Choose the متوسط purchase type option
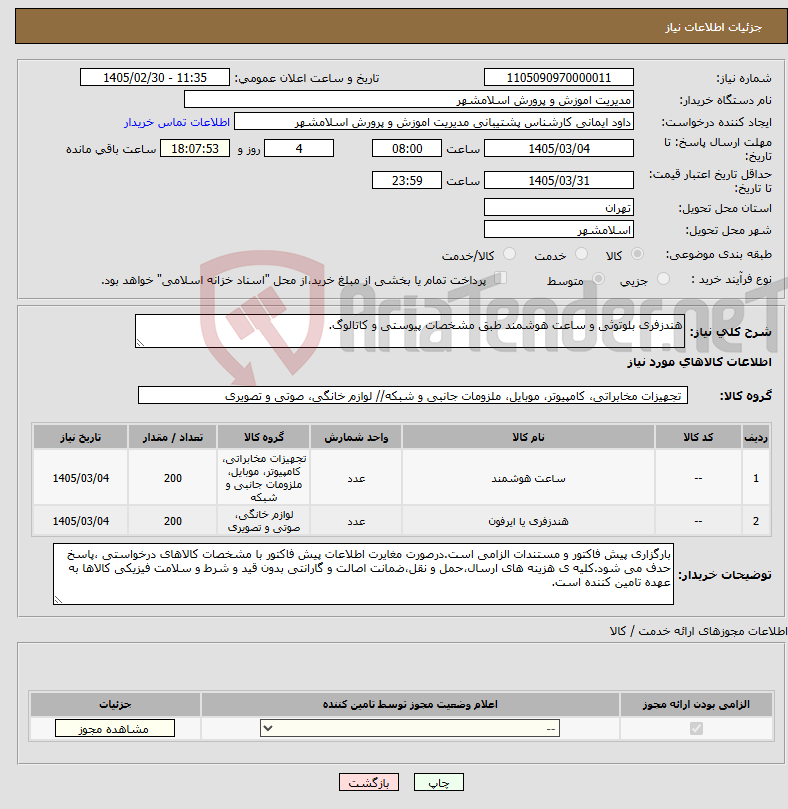Screen dimensions: 788x809 coord(599,279)
